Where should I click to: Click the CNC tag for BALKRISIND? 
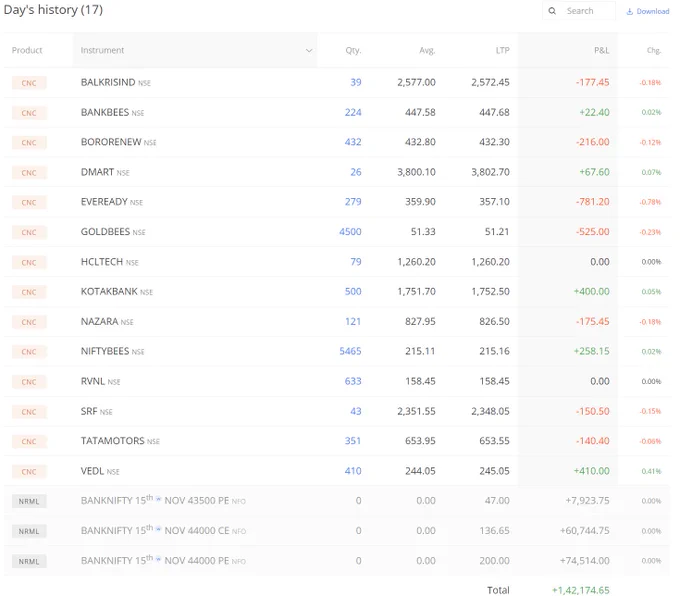point(29,83)
